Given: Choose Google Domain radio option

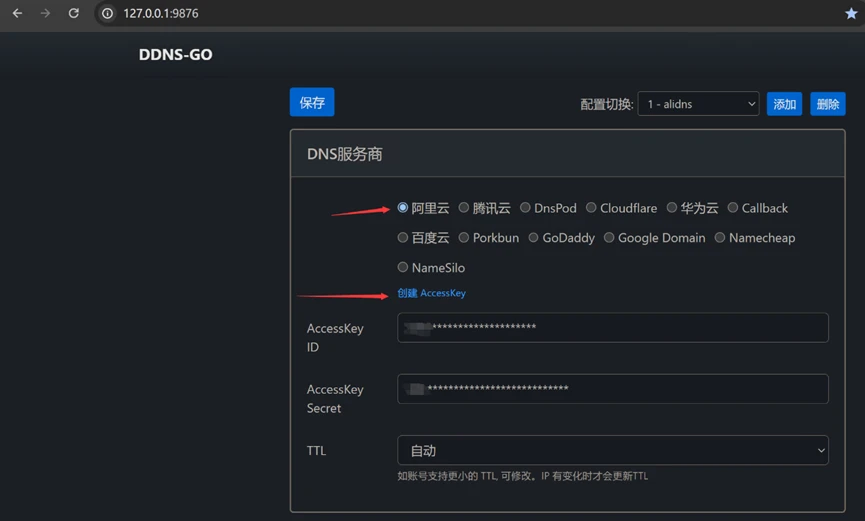Looking at the screenshot, I should point(609,237).
